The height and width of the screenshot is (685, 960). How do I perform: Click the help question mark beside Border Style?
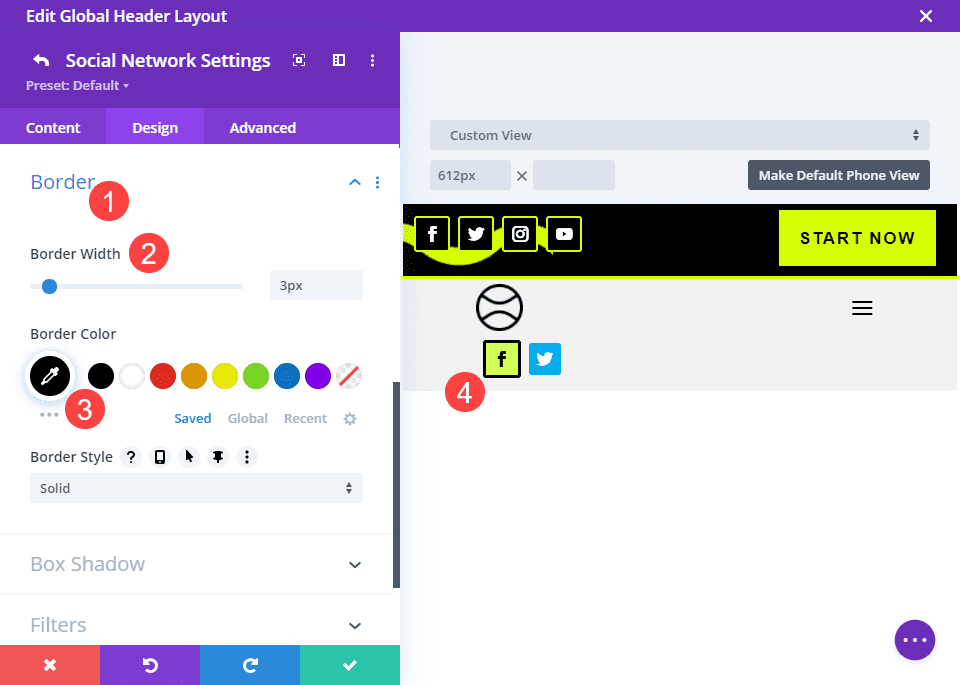[131, 457]
